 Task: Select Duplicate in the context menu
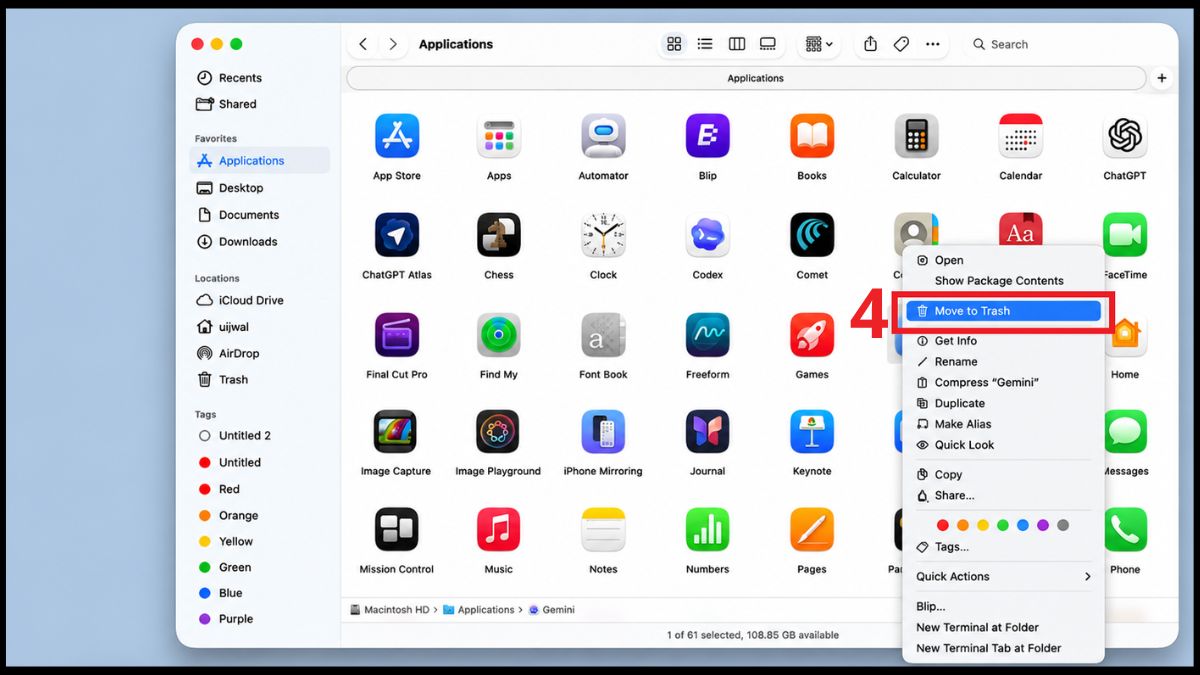click(1004, 403)
